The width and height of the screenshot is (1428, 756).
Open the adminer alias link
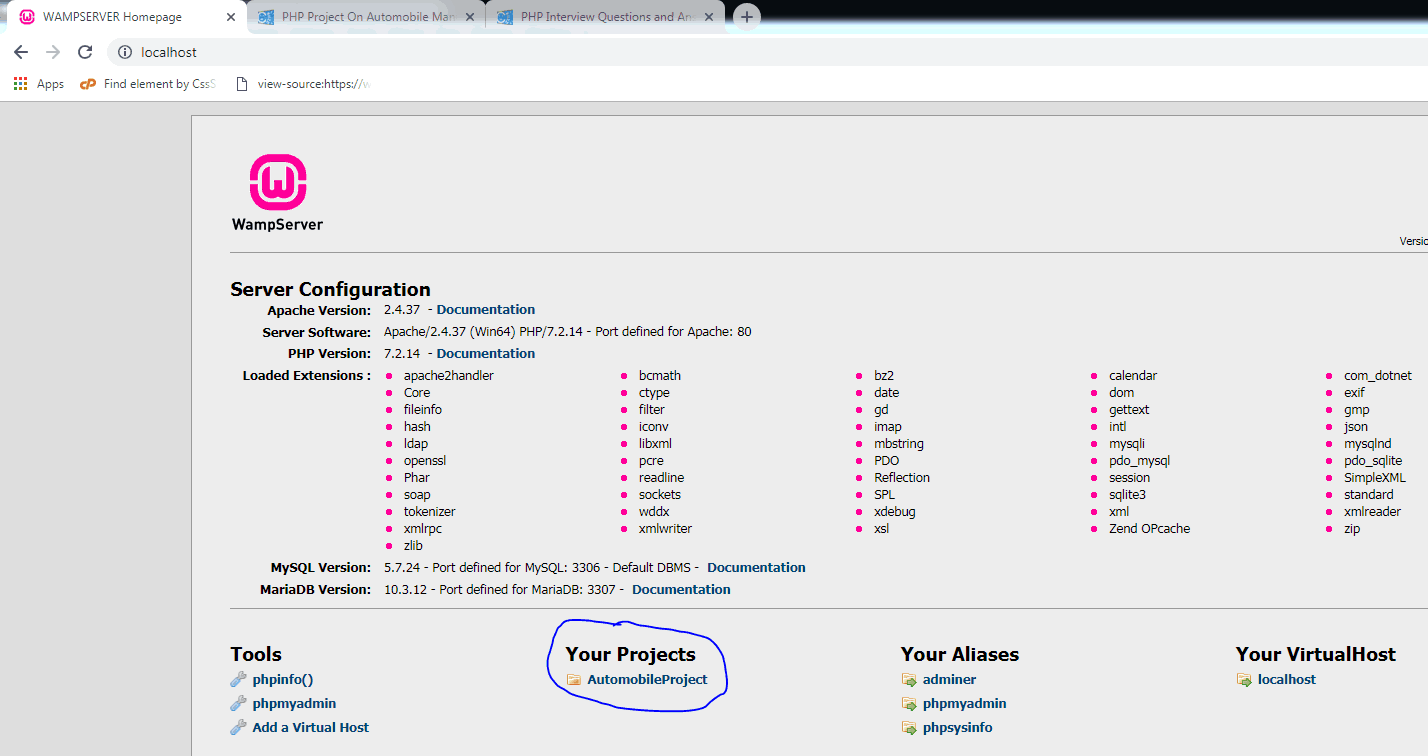click(949, 680)
